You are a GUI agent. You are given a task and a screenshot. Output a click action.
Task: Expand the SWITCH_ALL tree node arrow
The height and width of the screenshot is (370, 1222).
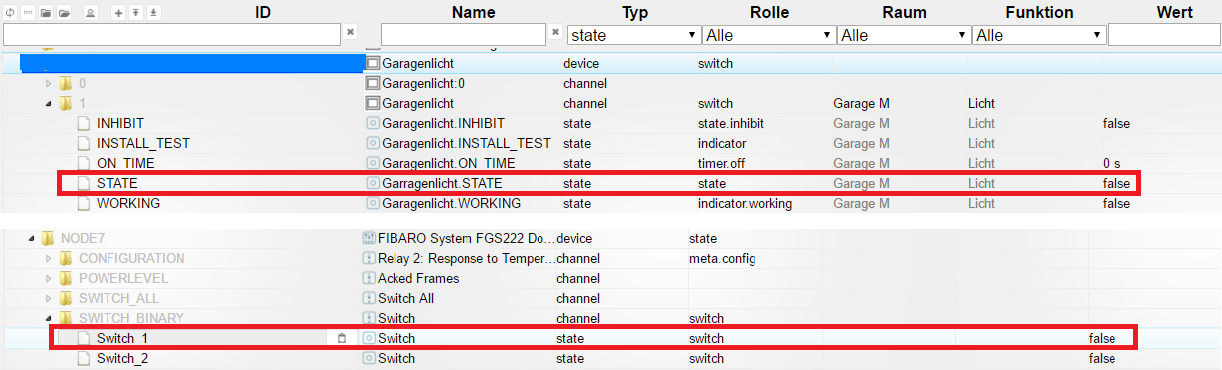point(48,298)
